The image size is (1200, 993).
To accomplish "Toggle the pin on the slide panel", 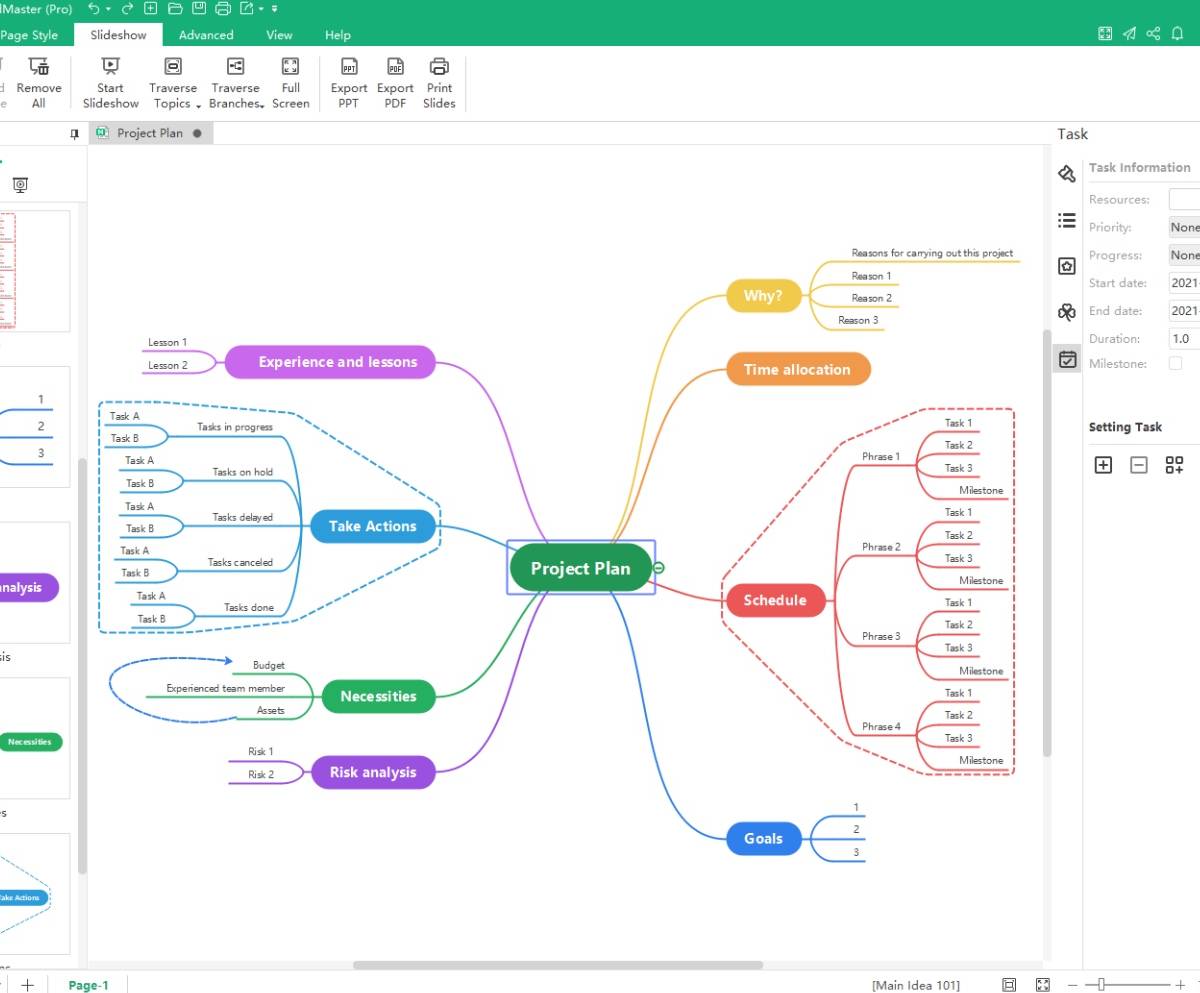I will [74, 134].
